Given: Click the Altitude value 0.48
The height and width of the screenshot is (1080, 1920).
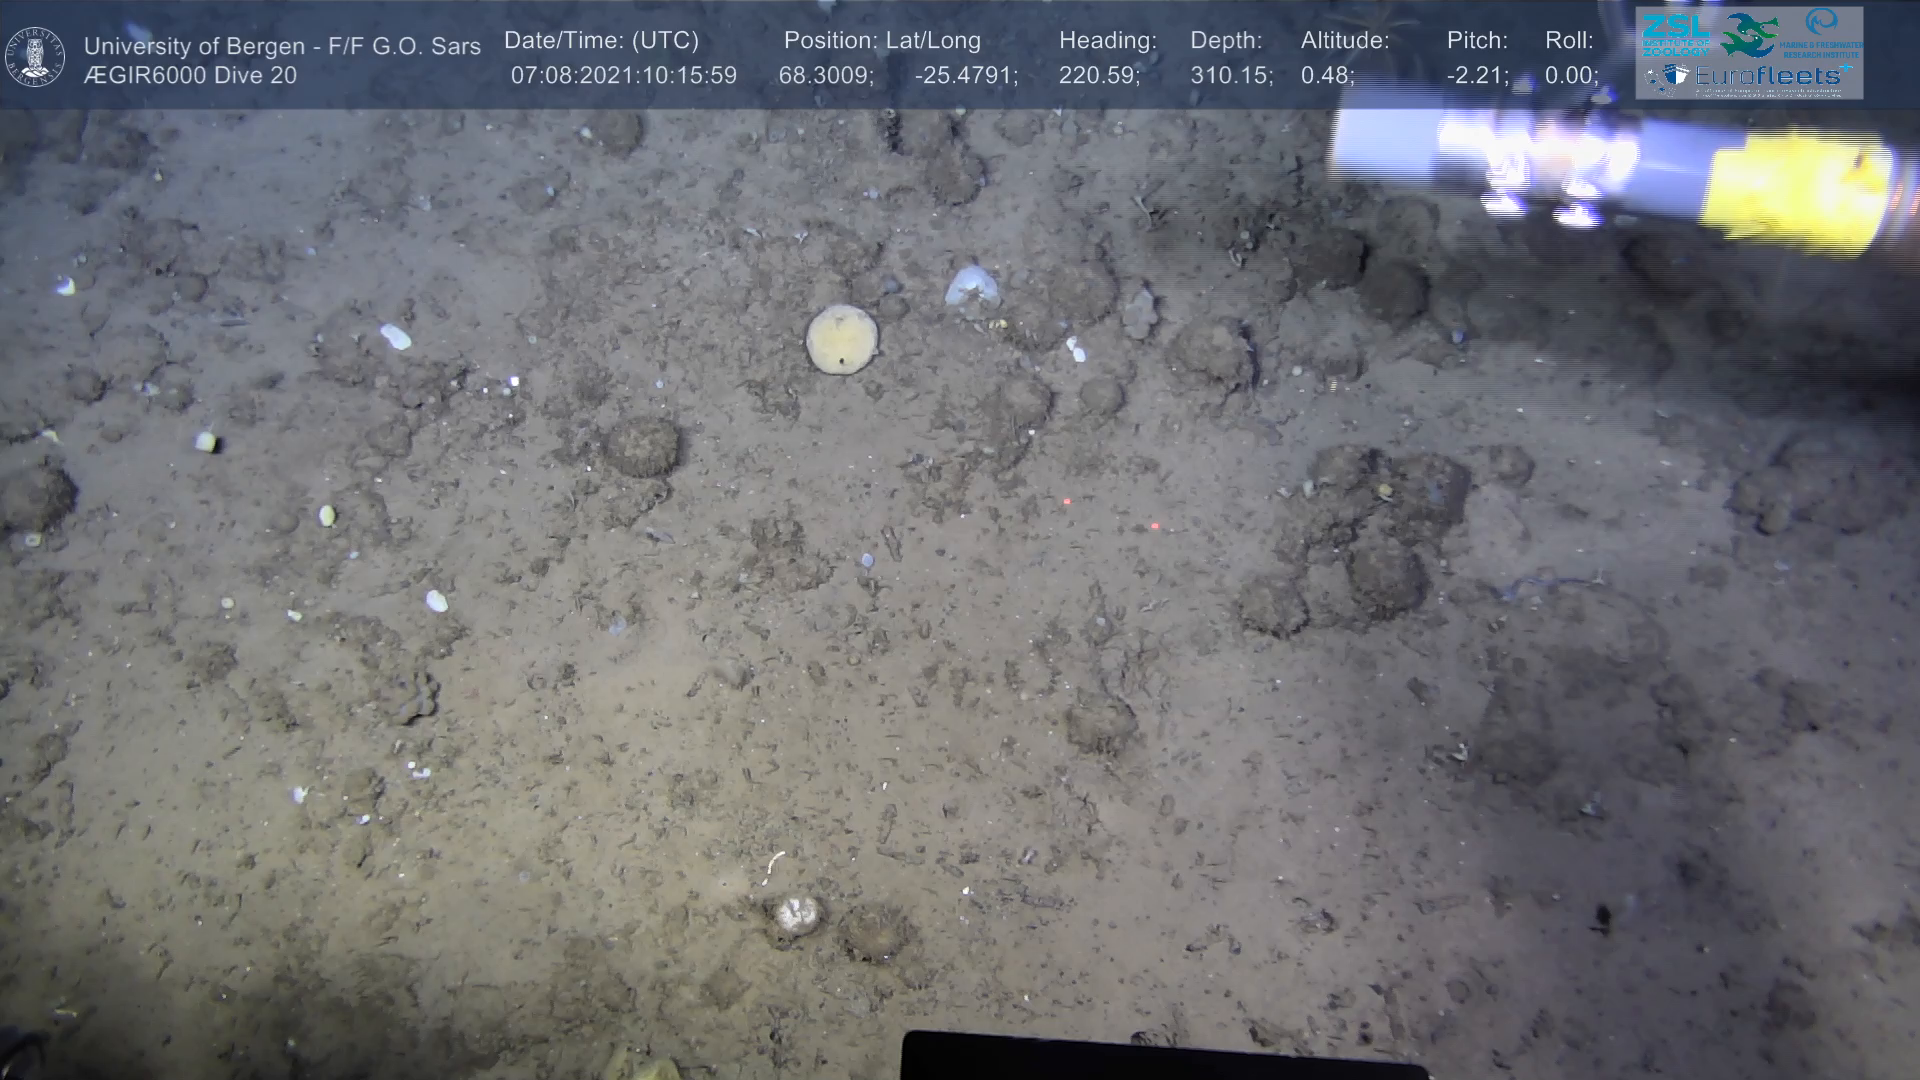Looking at the screenshot, I should pyautogui.click(x=1325, y=76).
